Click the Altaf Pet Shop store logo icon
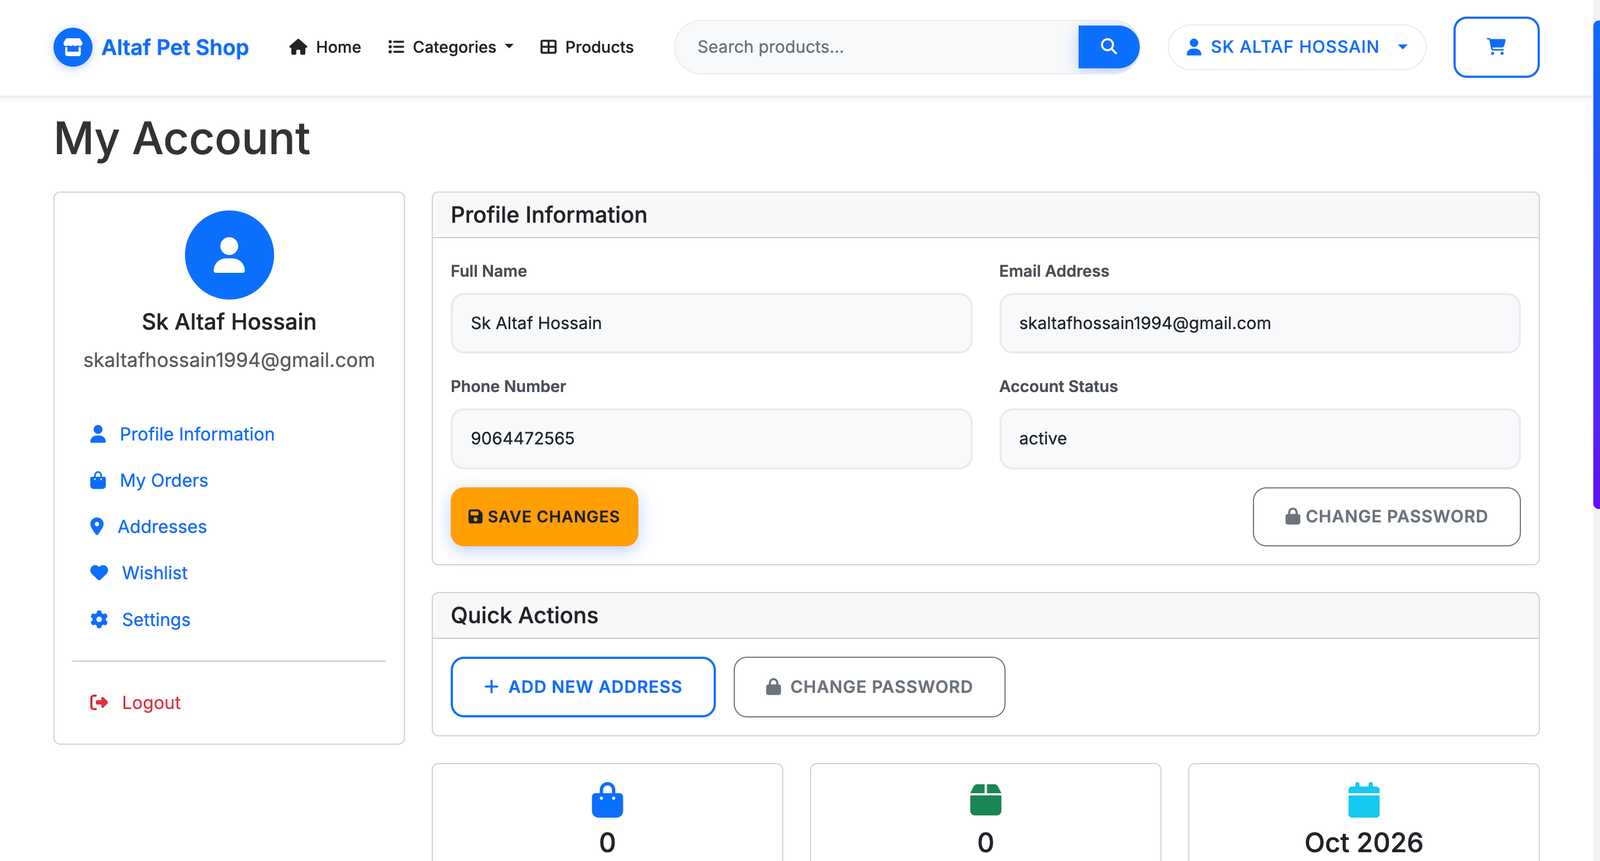The width and height of the screenshot is (1600, 861). pos(72,47)
